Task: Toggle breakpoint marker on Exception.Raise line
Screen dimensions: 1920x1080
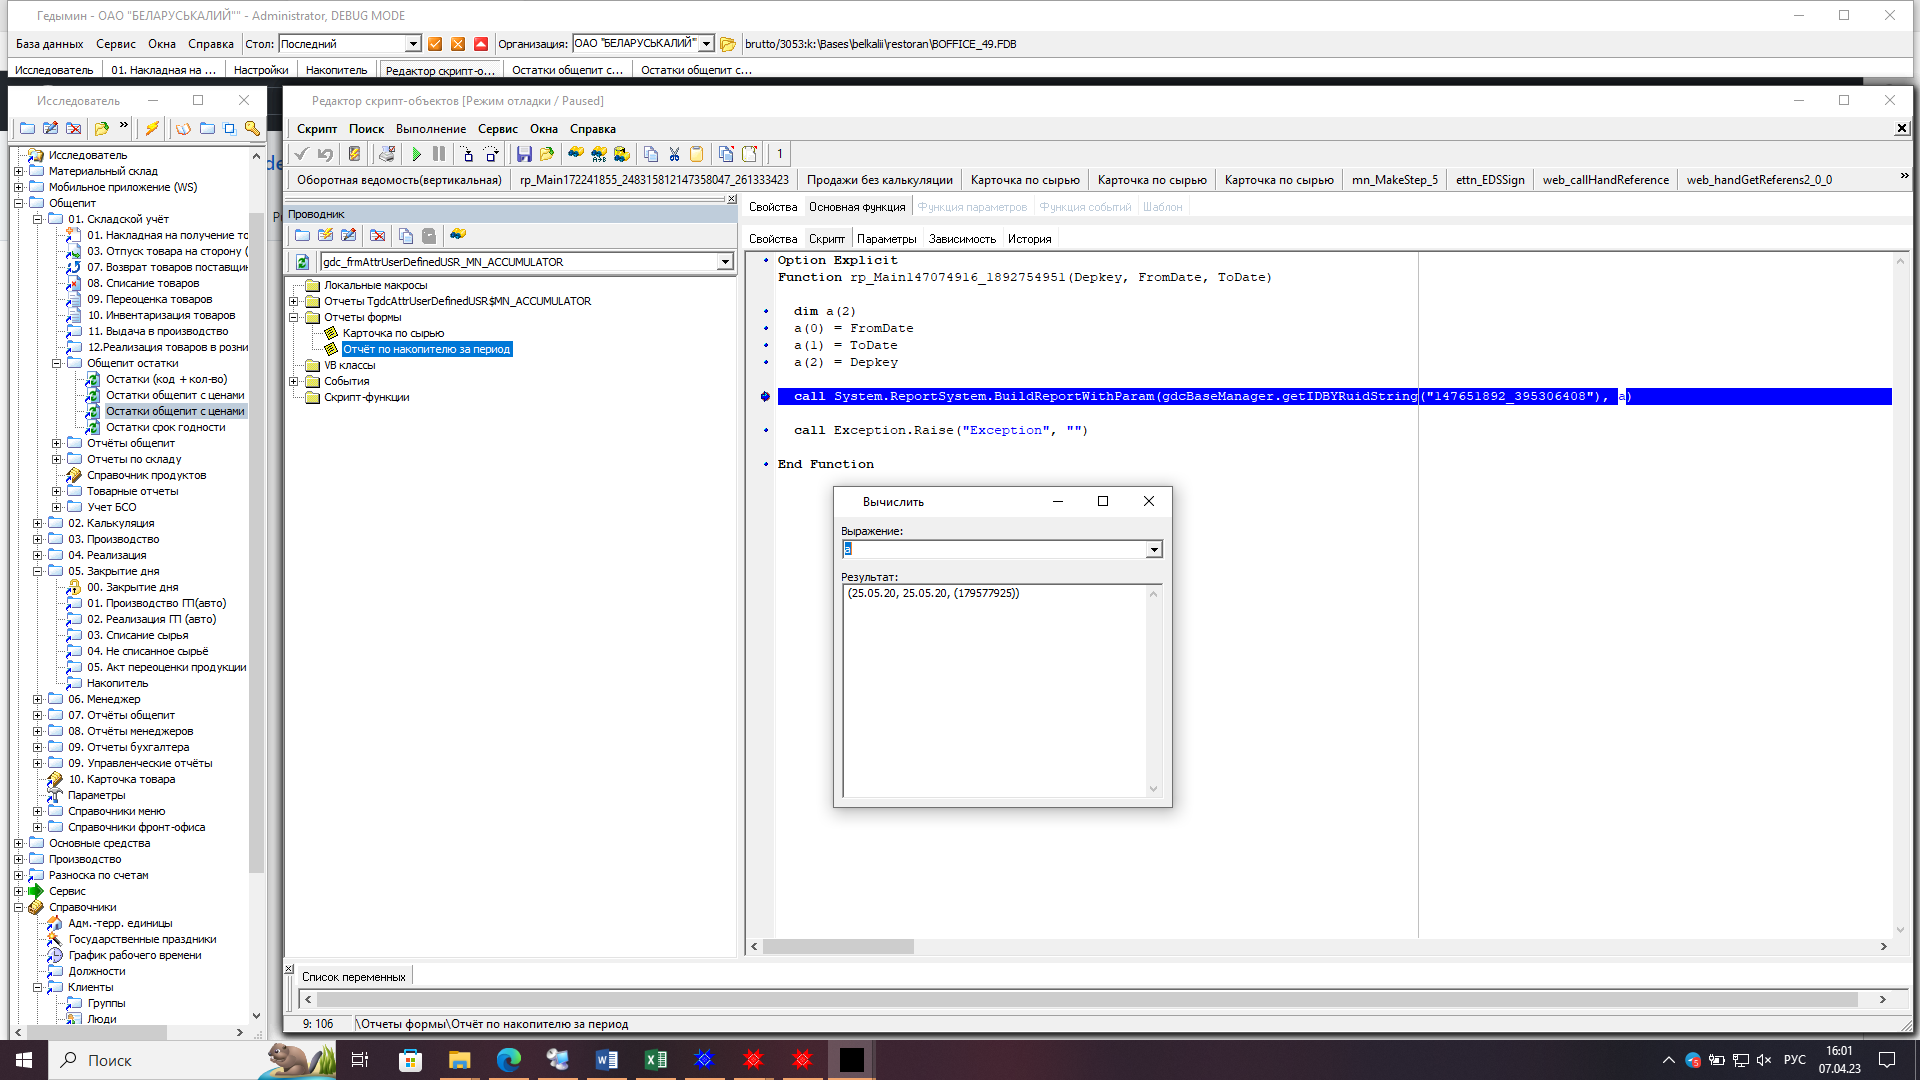Action: (x=766, y=431)
